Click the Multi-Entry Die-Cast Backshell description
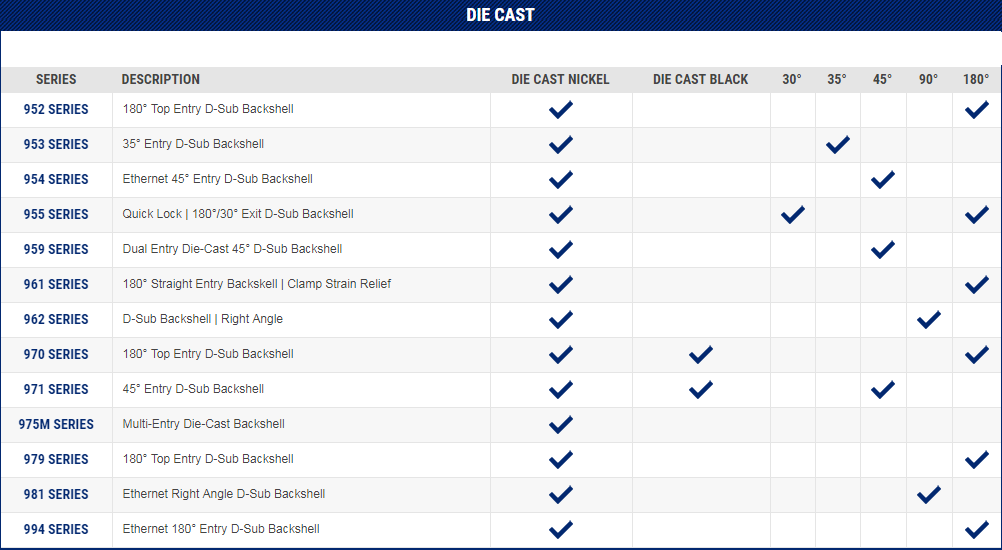 point(203,424)
